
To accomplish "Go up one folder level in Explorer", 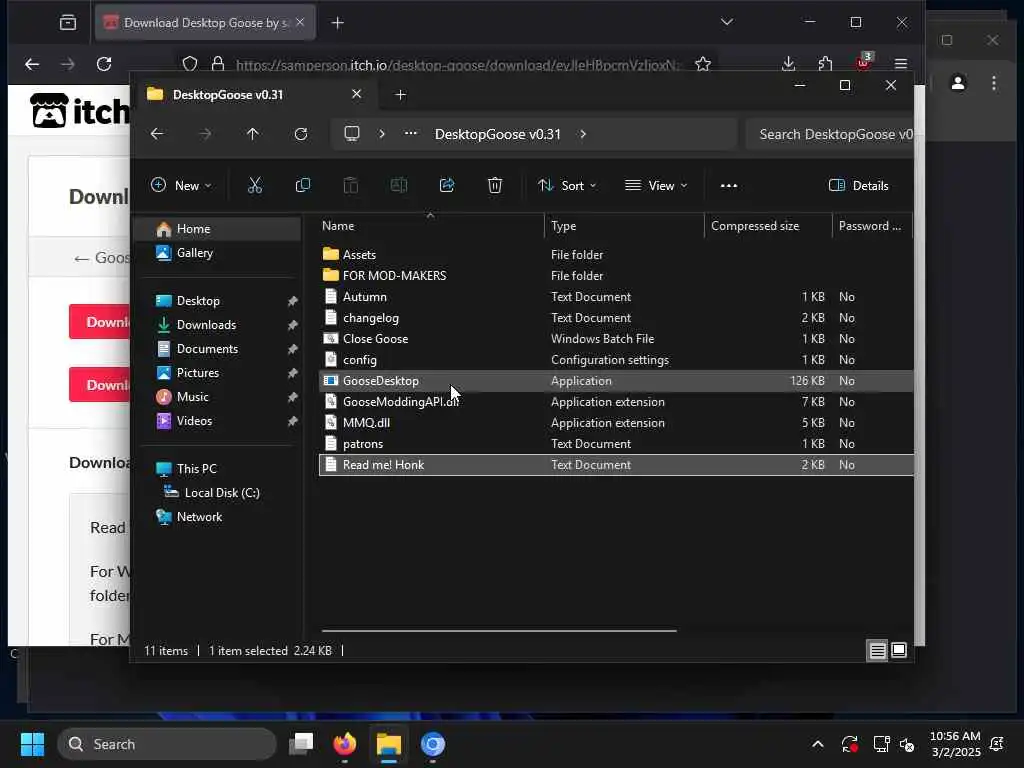I will pos(253,134).
